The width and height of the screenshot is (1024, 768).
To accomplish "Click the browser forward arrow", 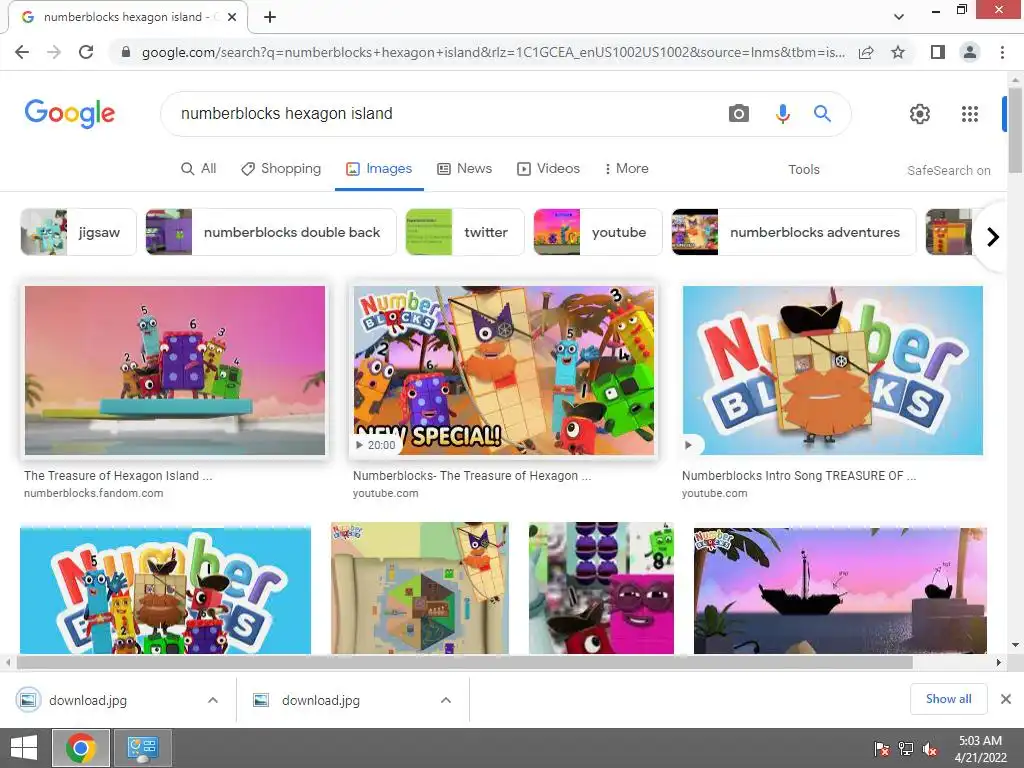I will point(54,52).
